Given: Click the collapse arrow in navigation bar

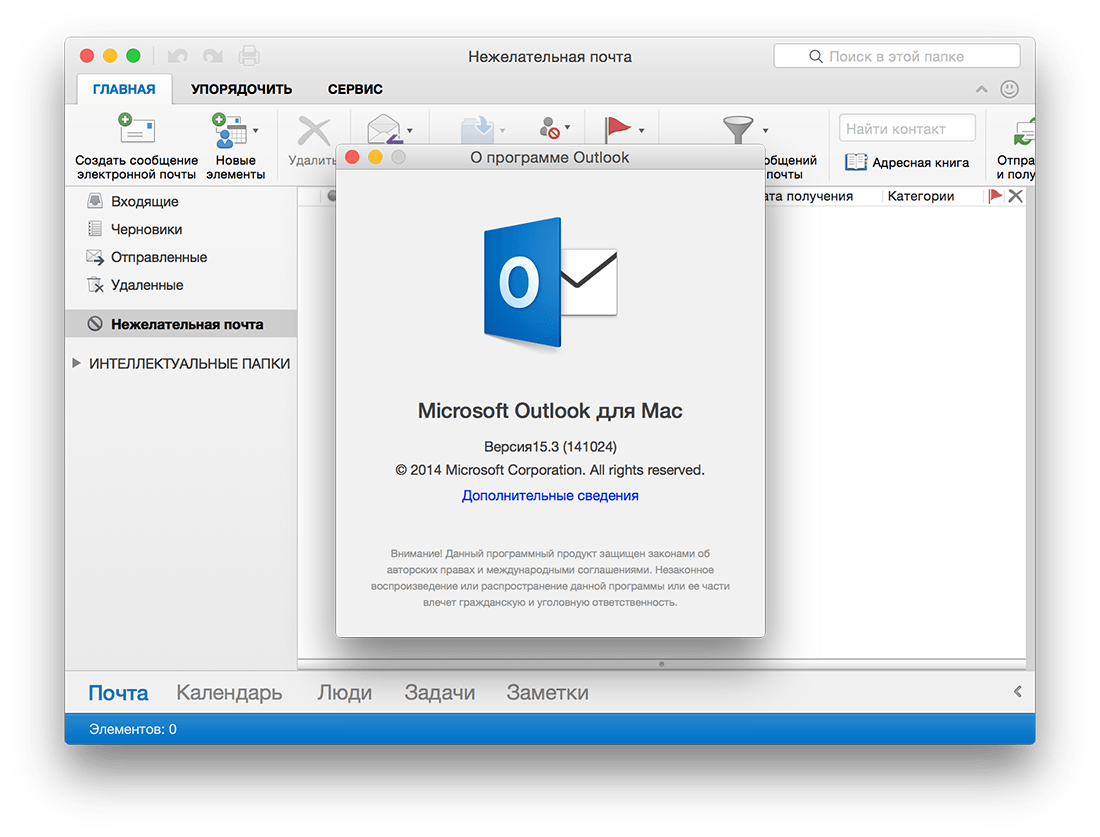Looking at the screenshot, I should point(1017,692).
